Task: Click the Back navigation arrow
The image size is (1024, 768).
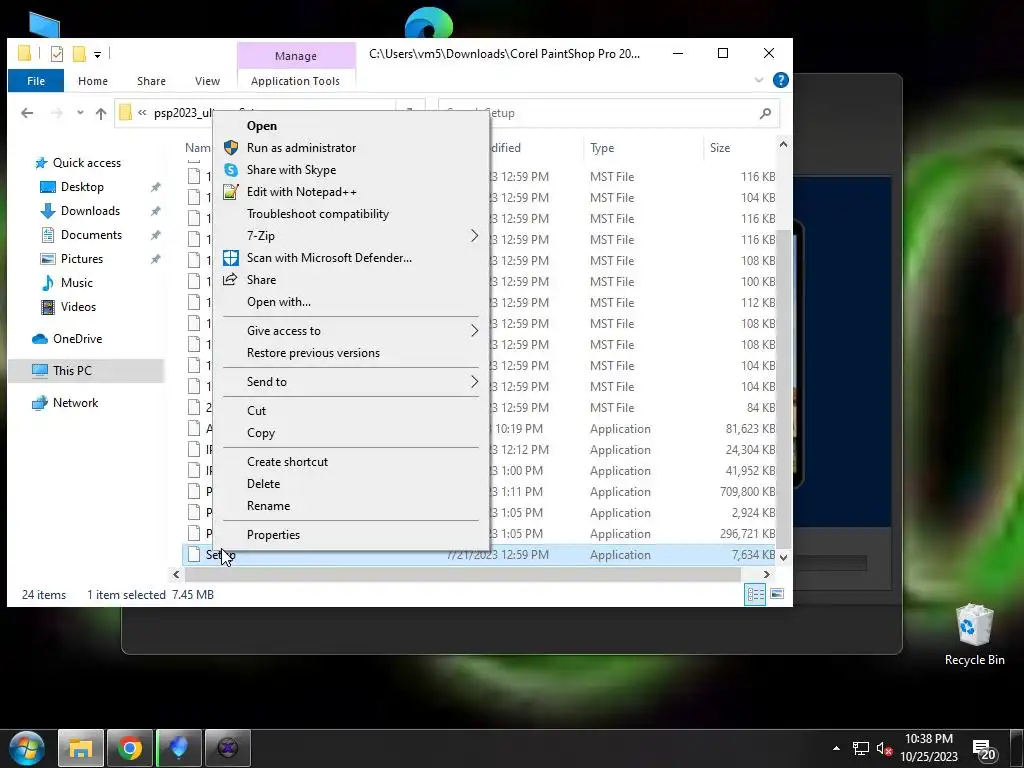Action: coord(27,113)
